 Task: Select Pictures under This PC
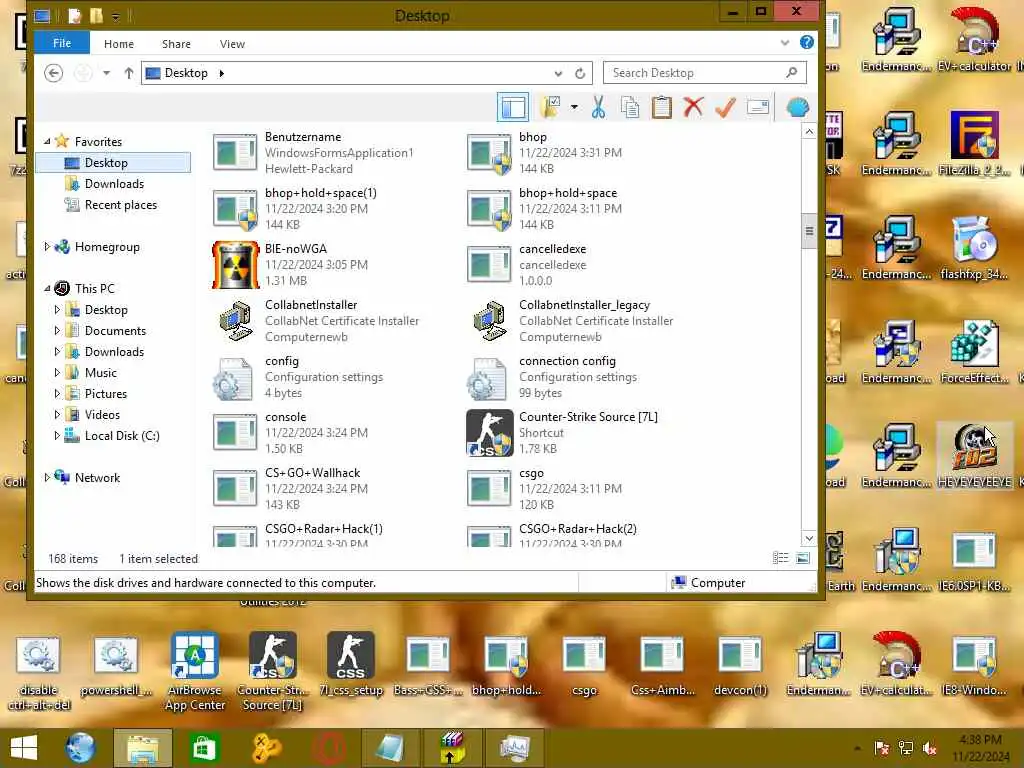pyautogui.click(x=106, y=393)
